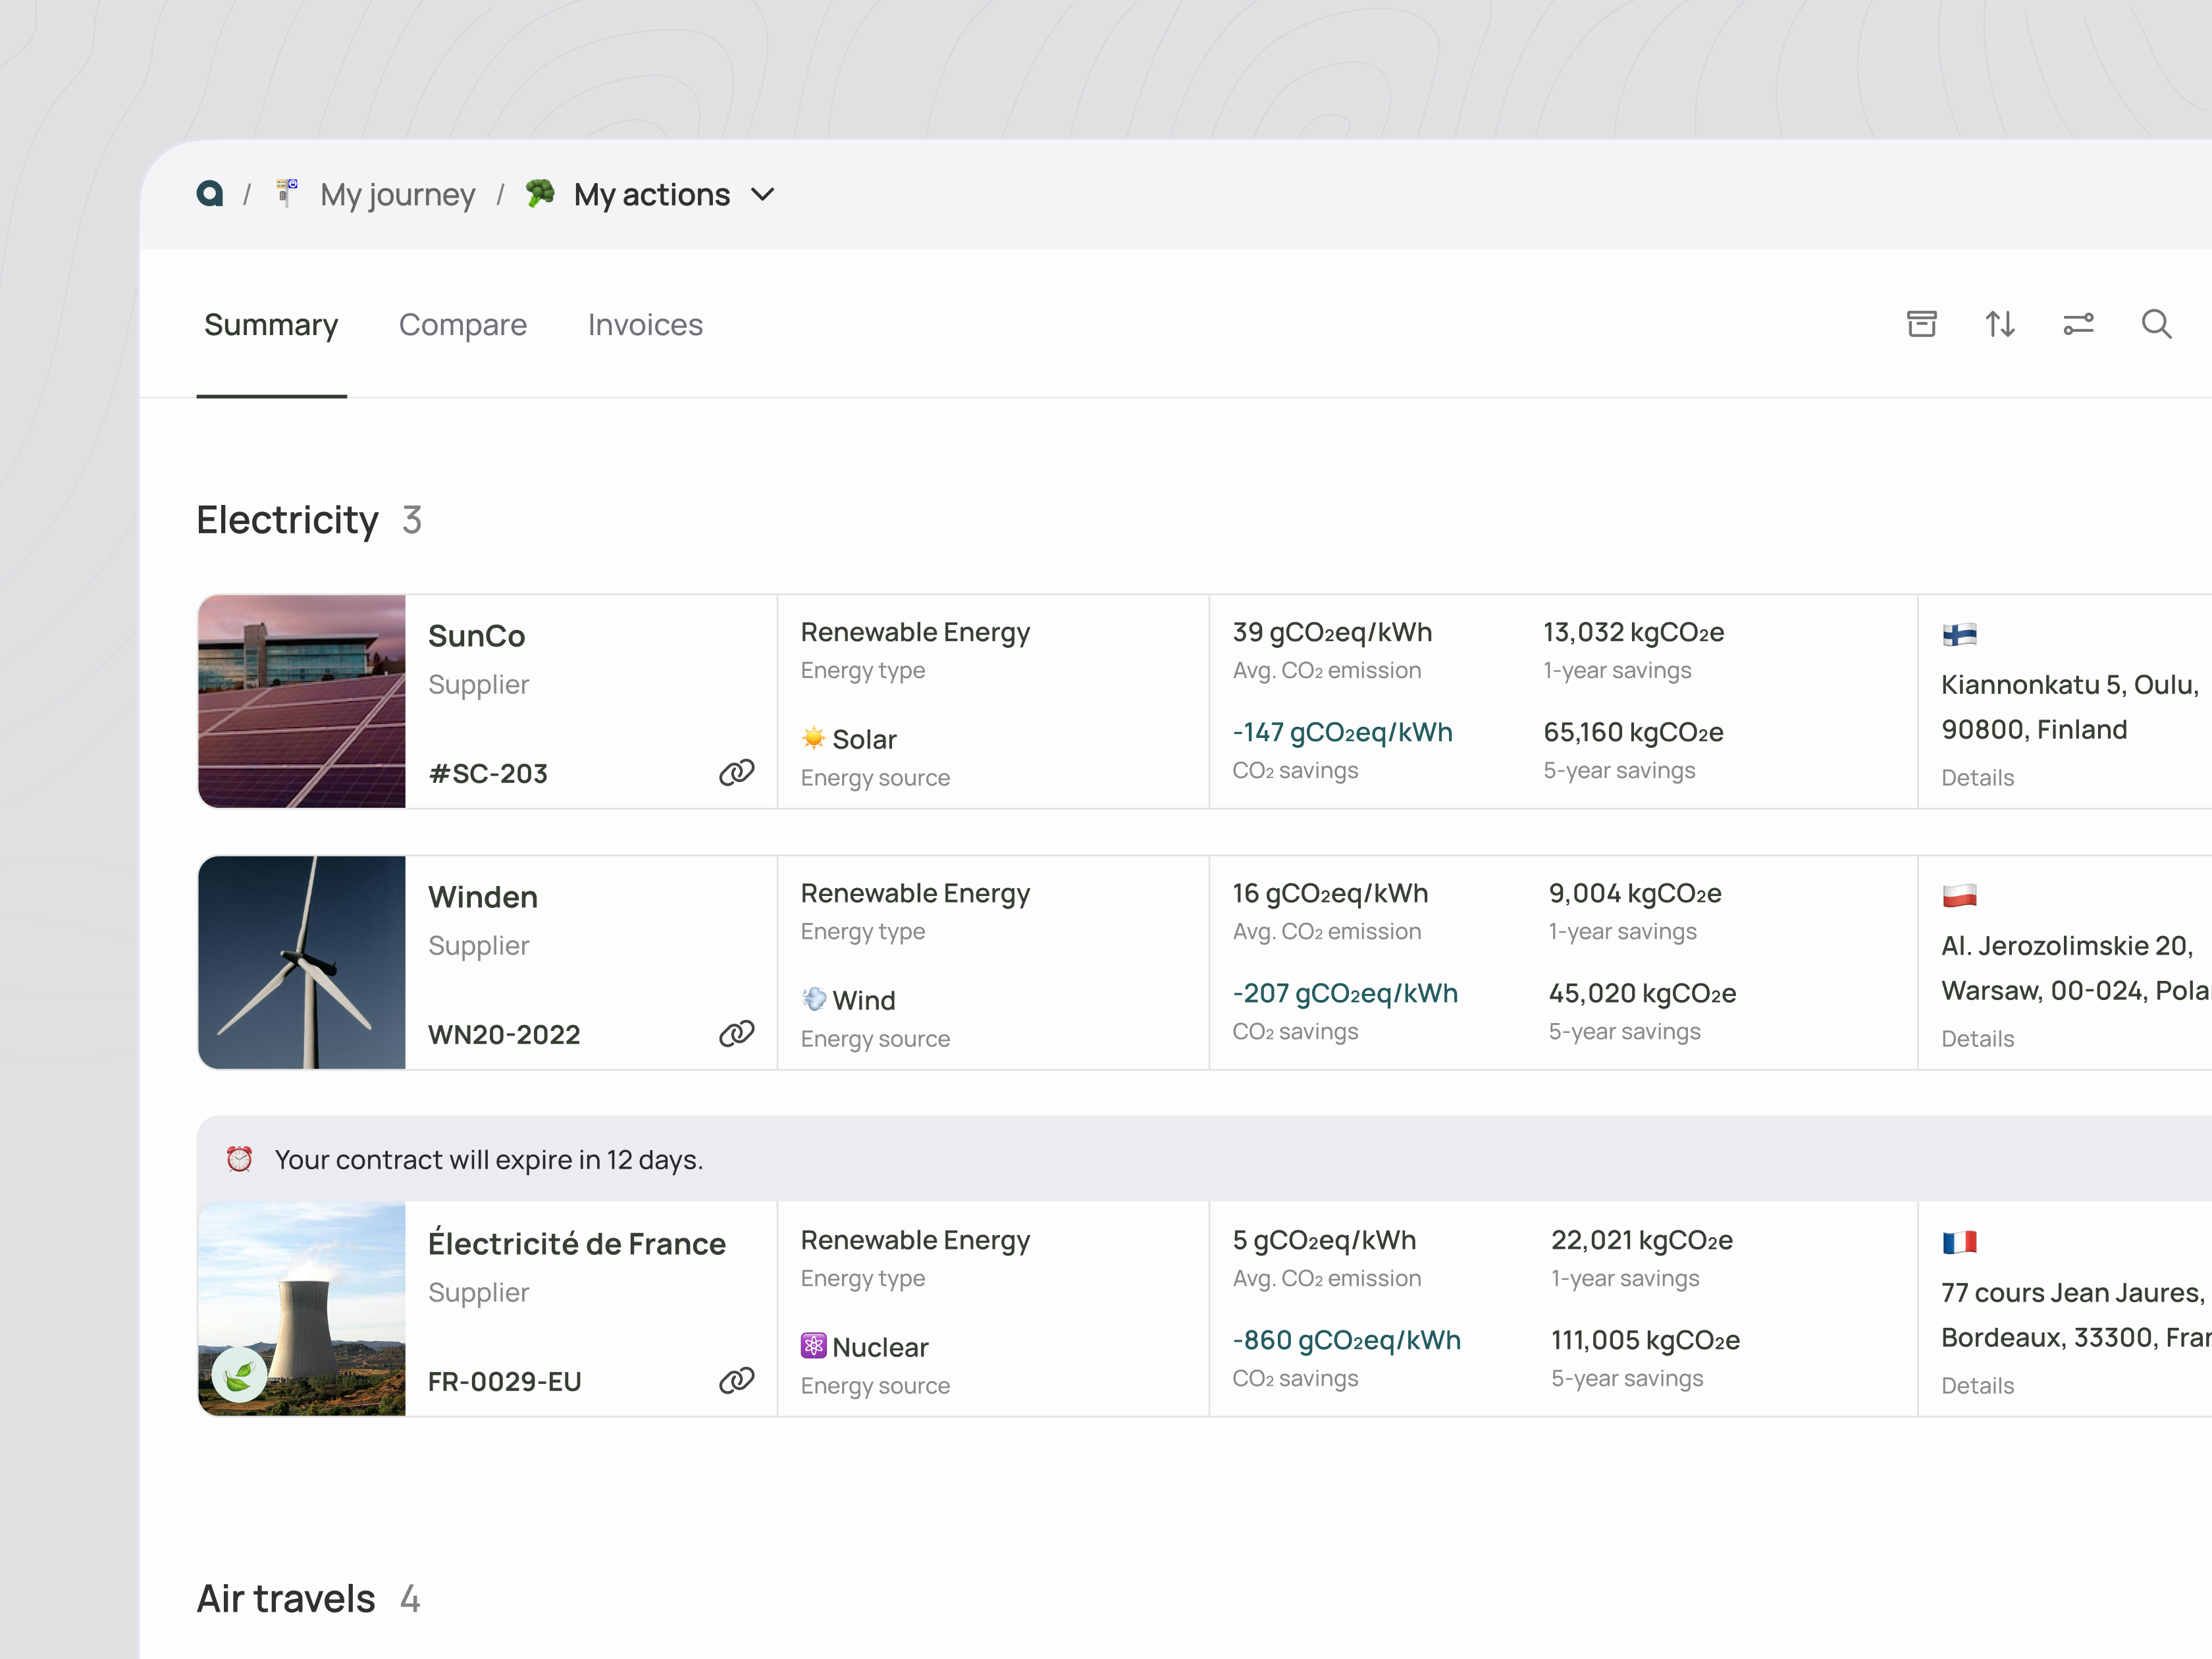Click the Winden wind turbine thumbnail
This screenshot has height=1659, width=2212.
click(302, 962)
